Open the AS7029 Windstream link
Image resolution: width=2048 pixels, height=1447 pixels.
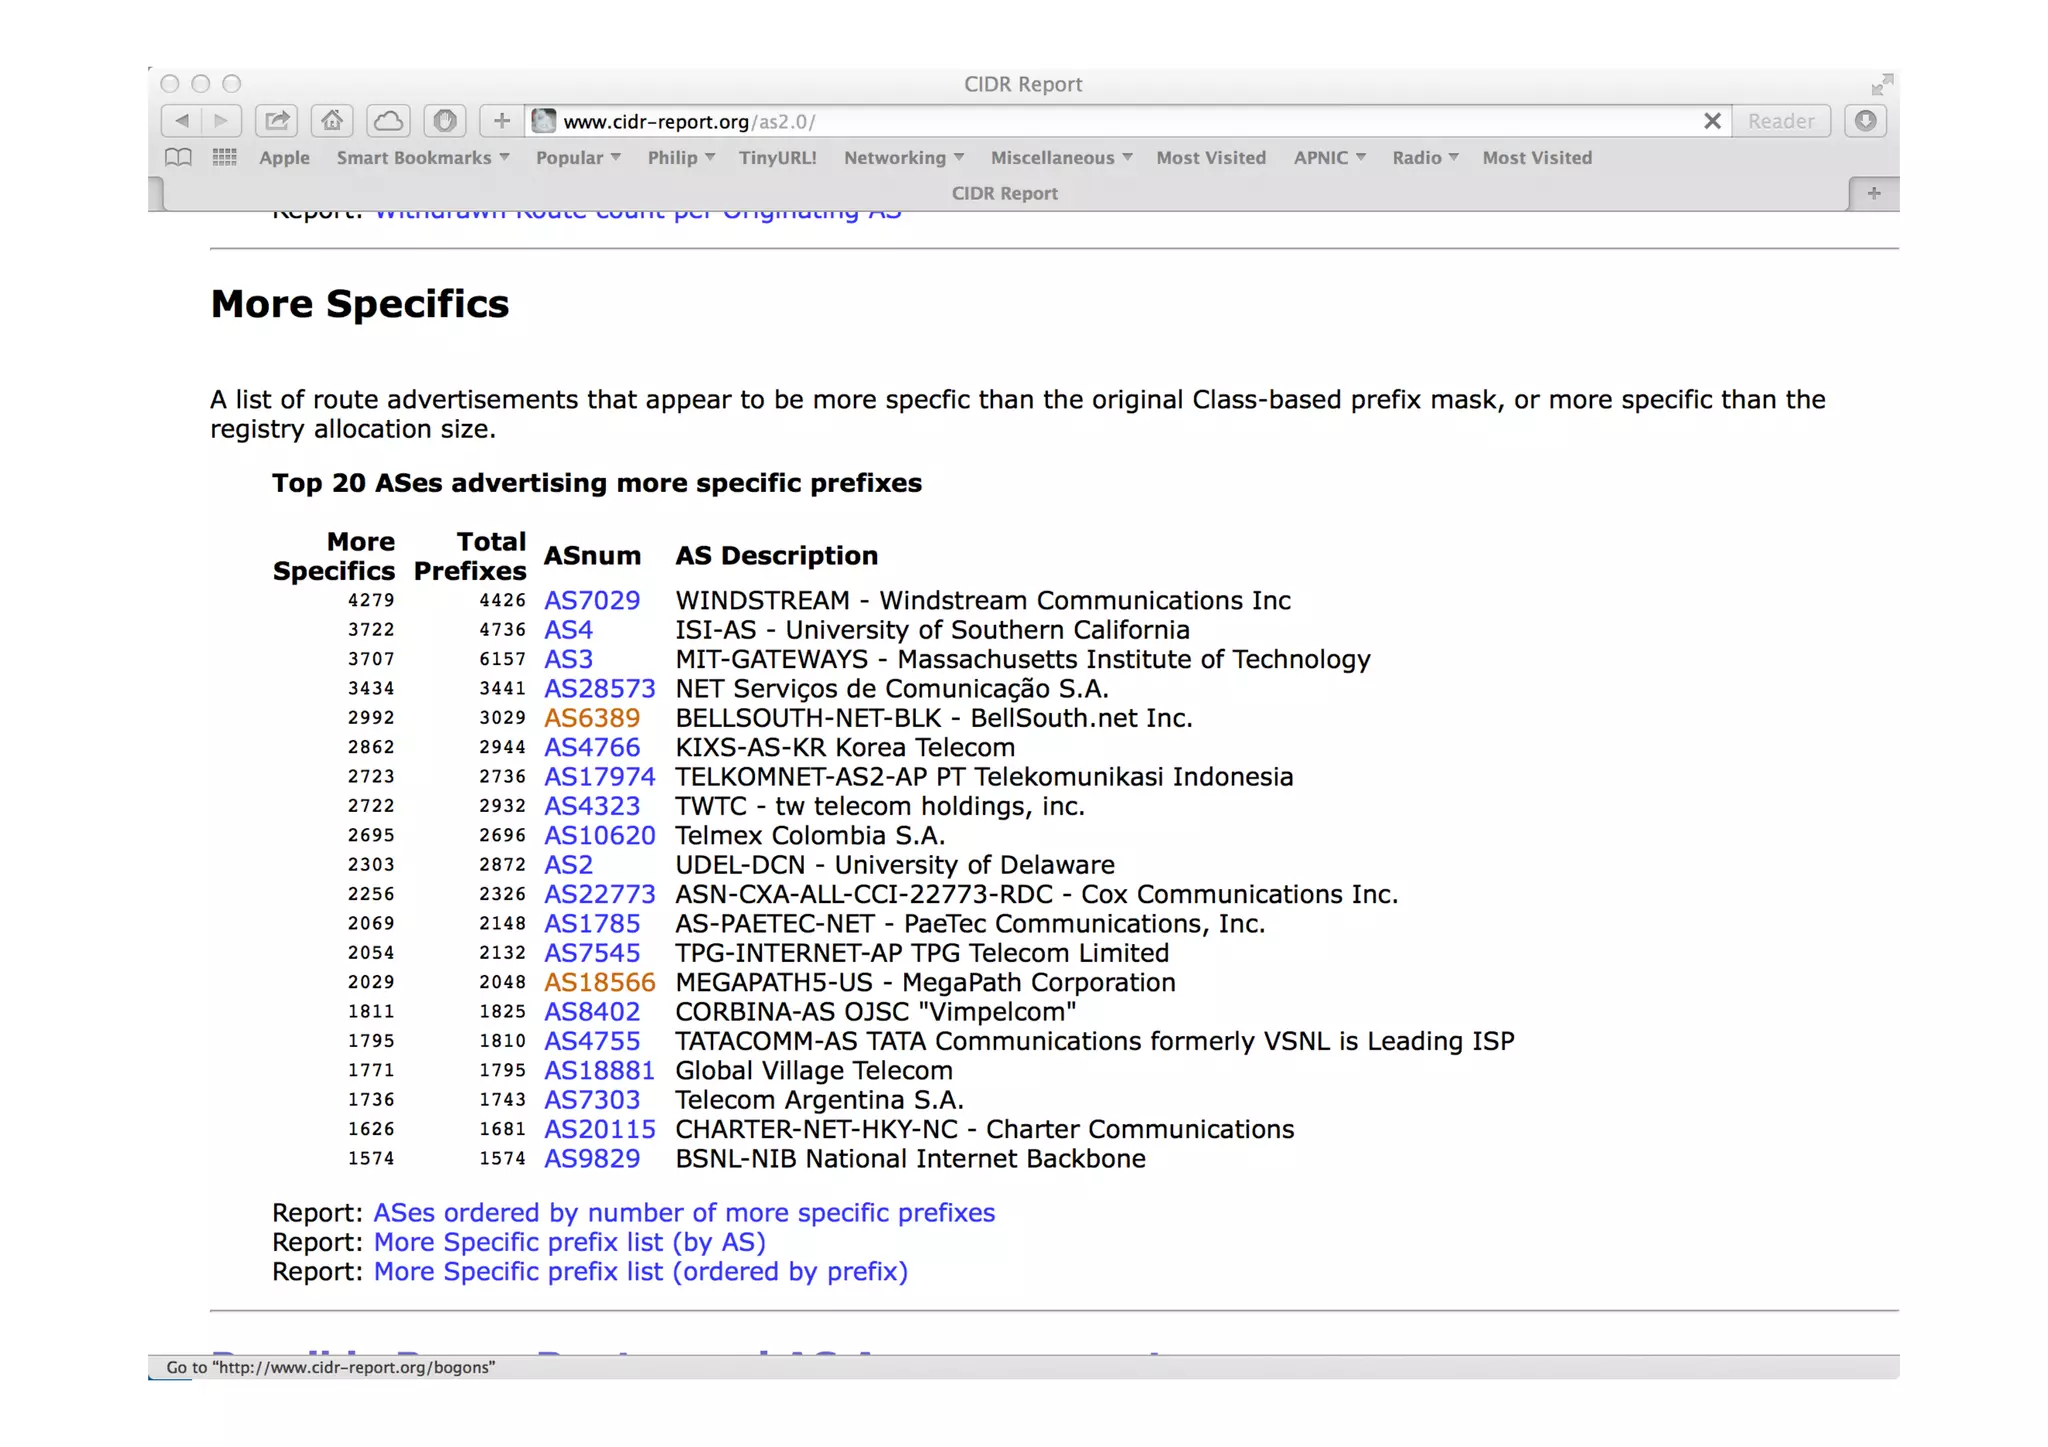pyautogui.click(x=591, y=601)
